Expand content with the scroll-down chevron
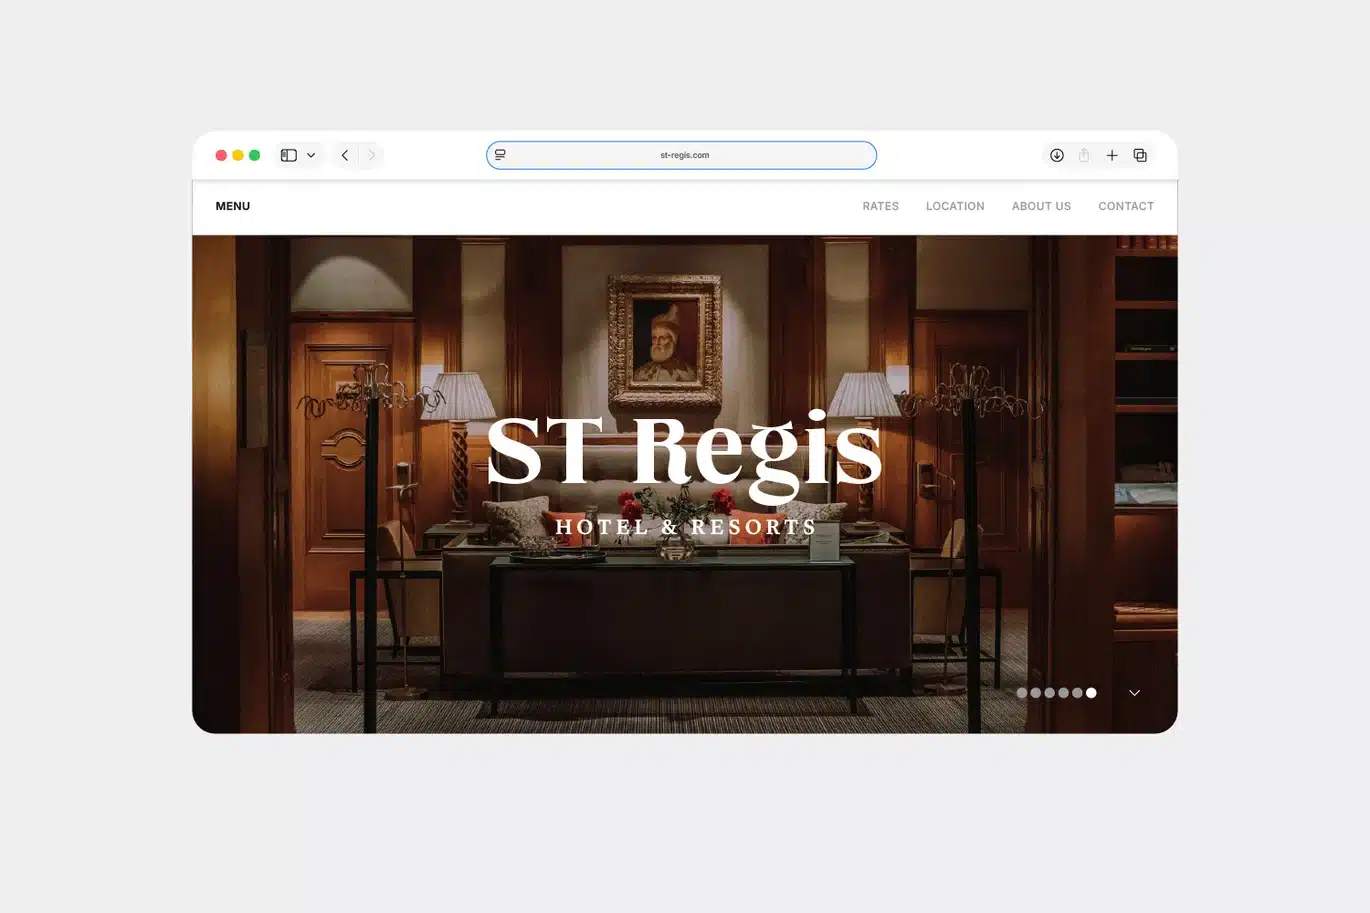The image size is (1370, 913). [x=1134, y=693]
